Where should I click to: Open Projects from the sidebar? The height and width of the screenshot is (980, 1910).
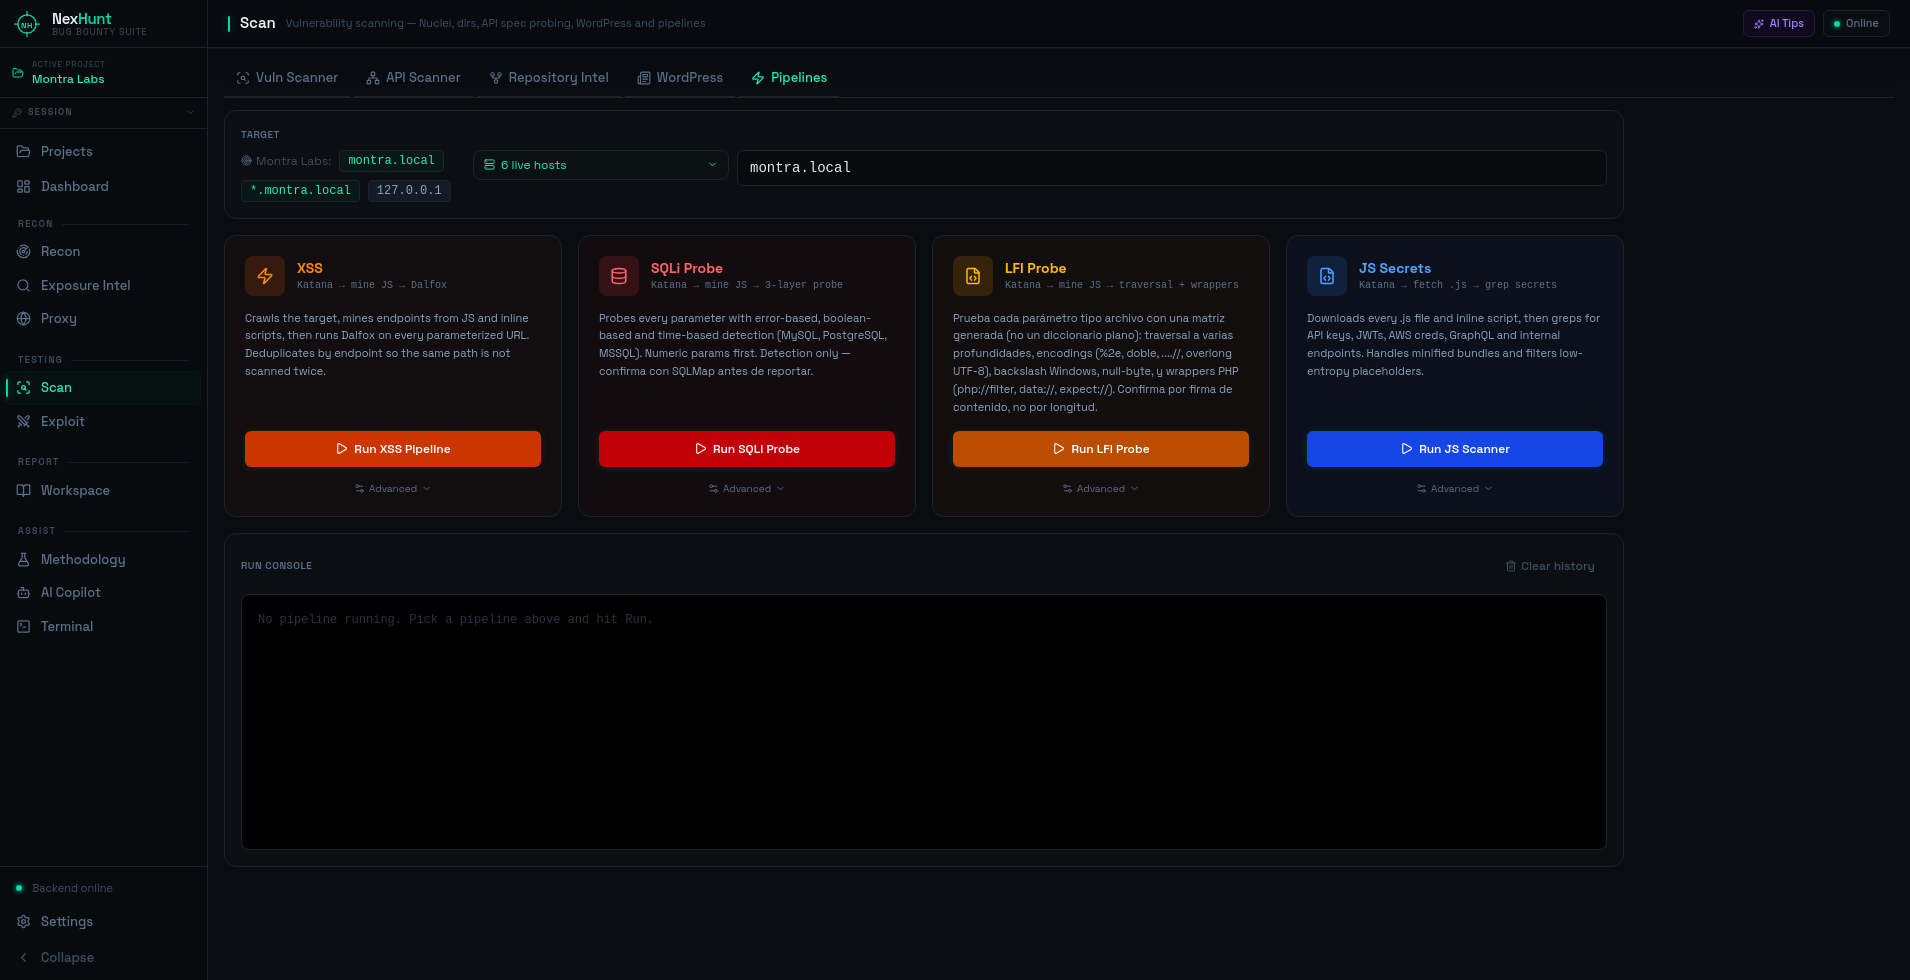click(x=103, y=151)
